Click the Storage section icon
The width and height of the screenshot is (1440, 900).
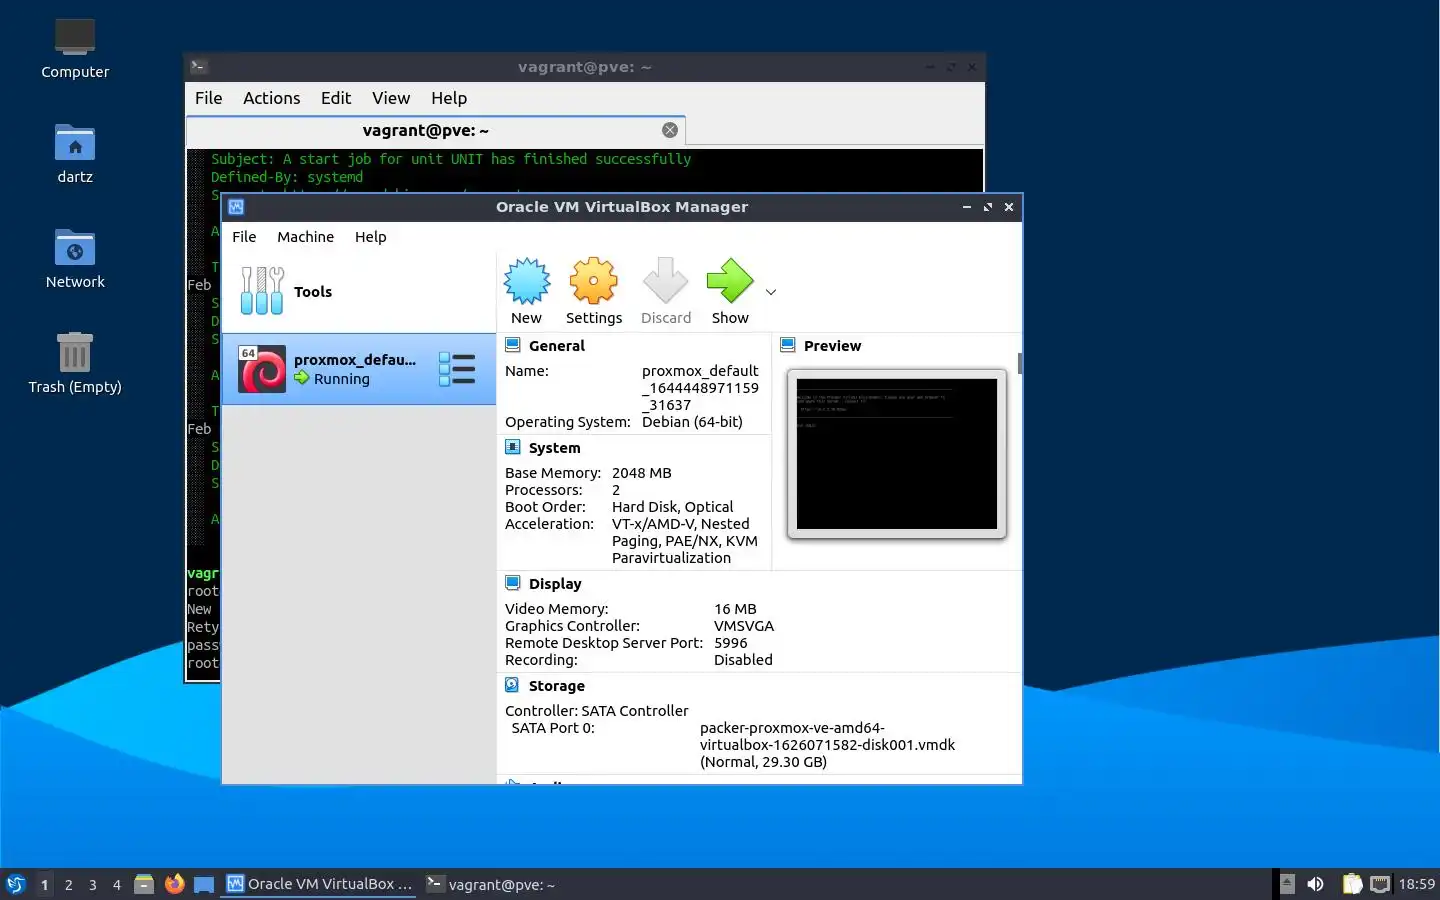click(513, 685)
